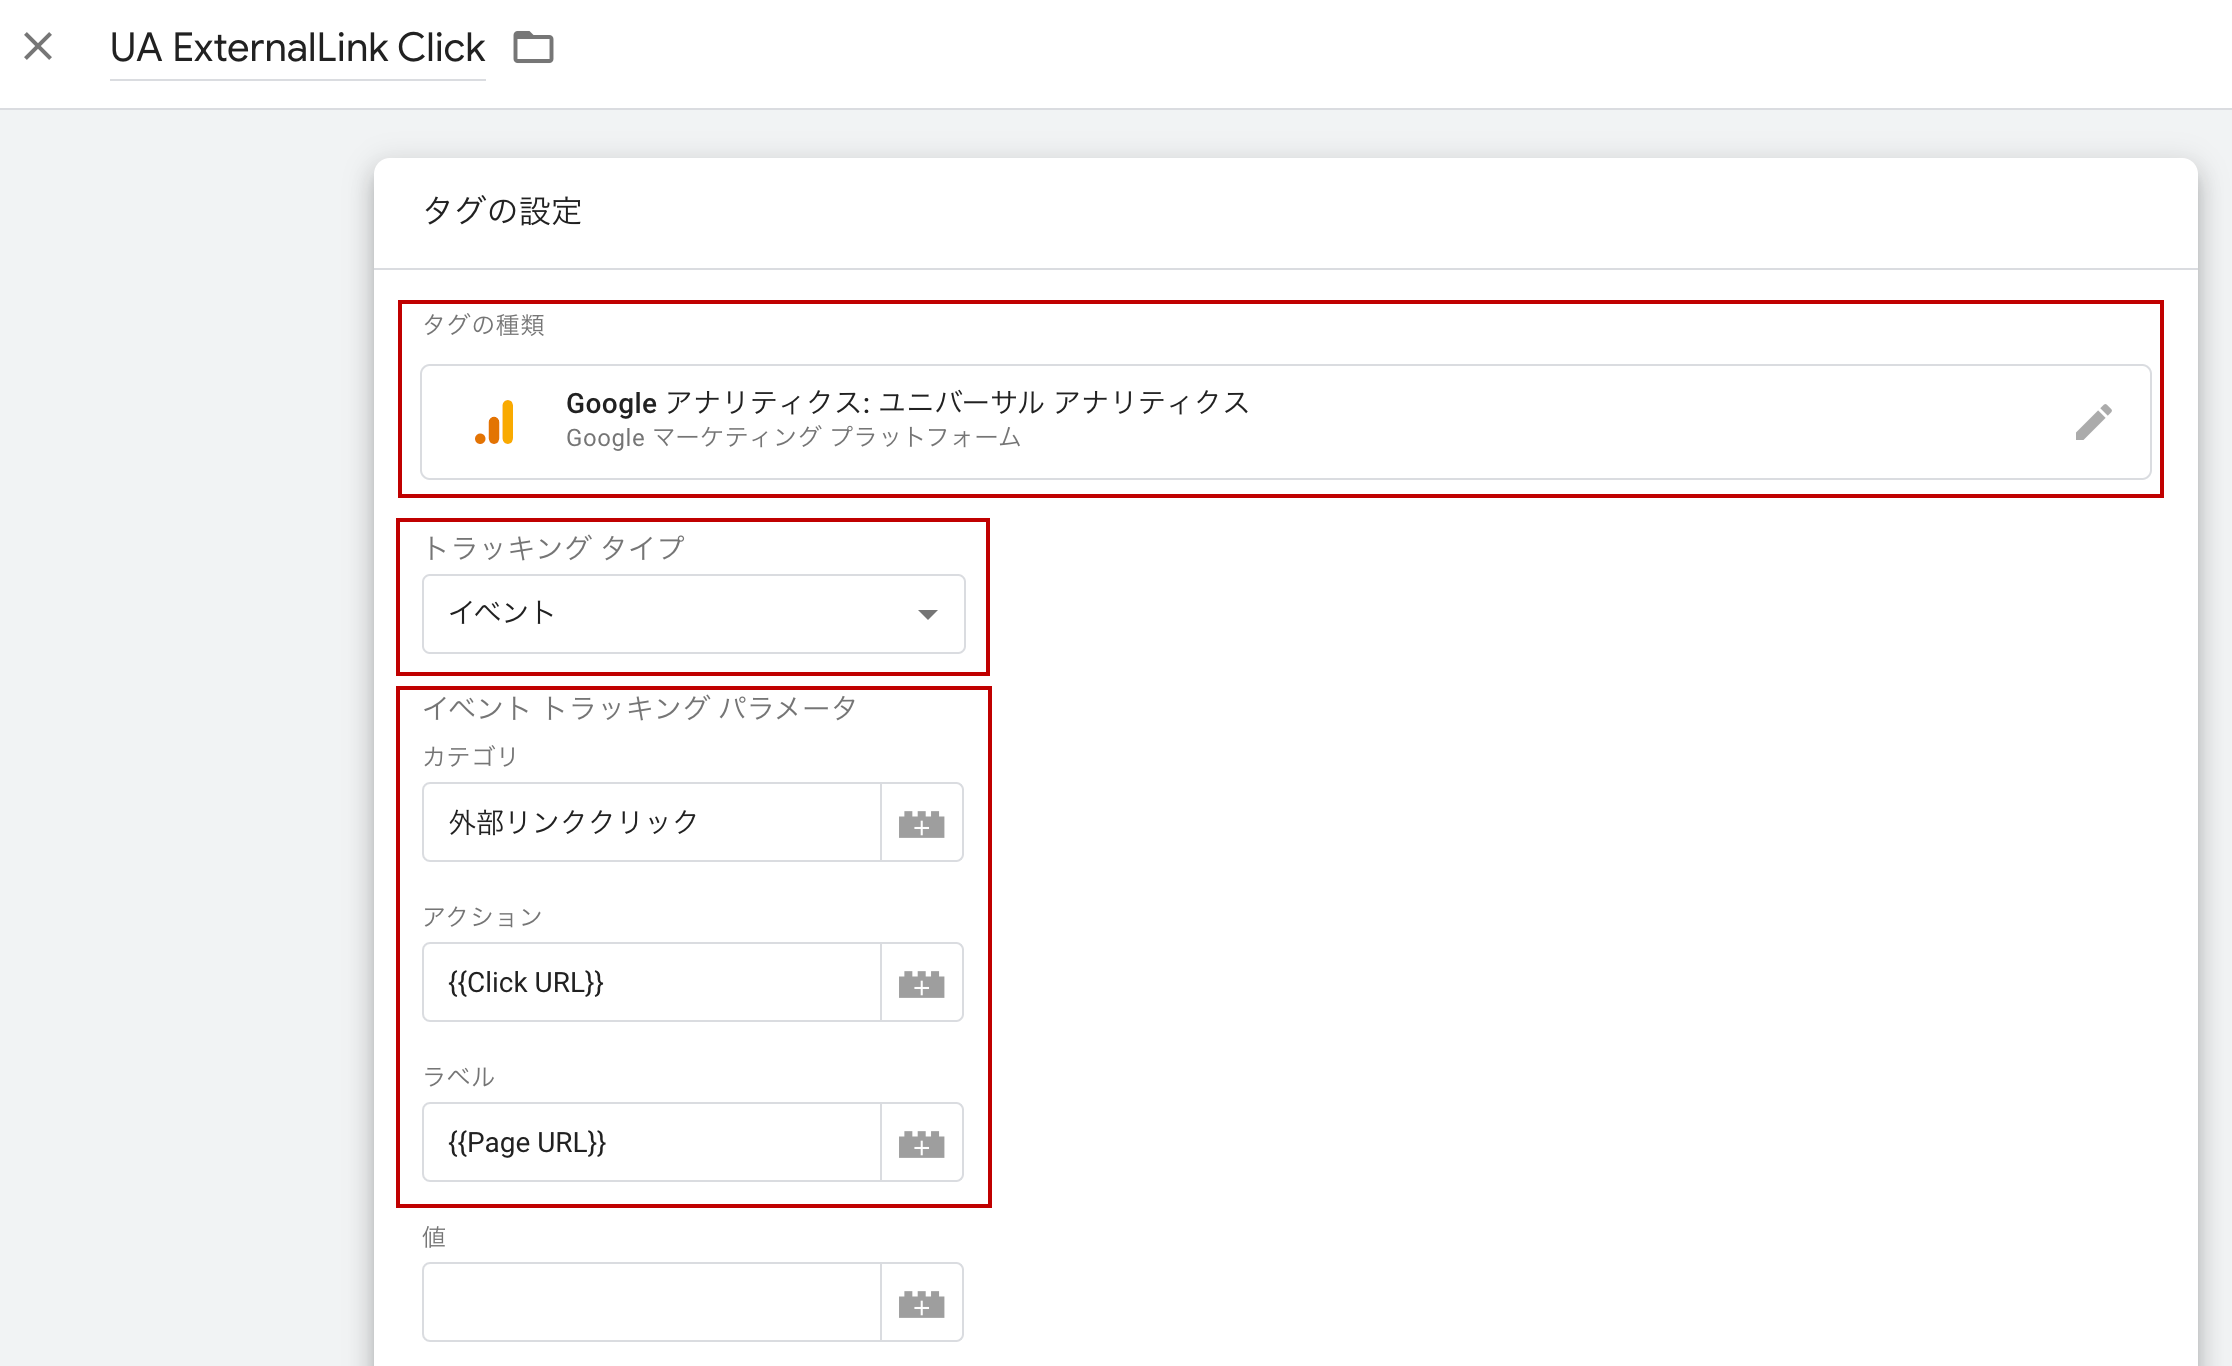Image resolution: width=2232 pixels, height=1366 pixels.
Task: Click the empty 値 input field
Action: pos(651,1302)
